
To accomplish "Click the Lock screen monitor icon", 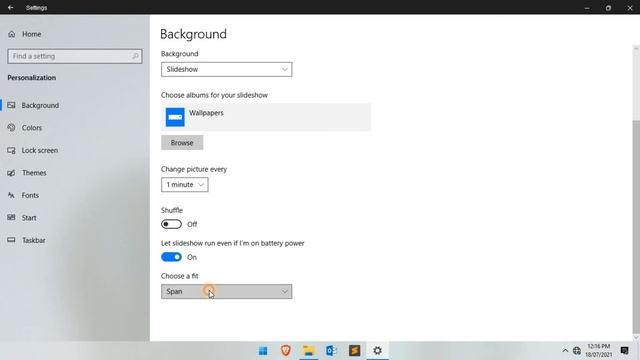I will click(x=11, y=150).
